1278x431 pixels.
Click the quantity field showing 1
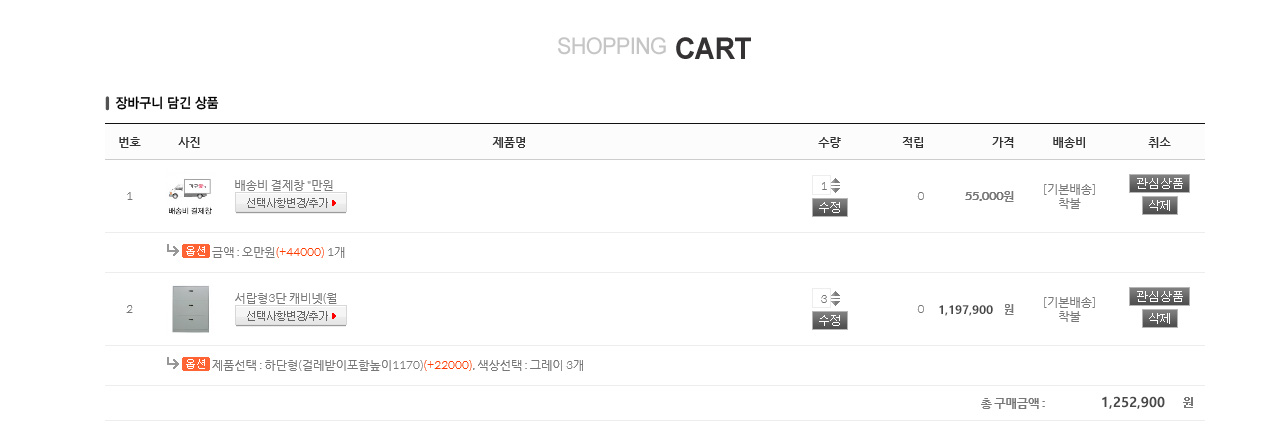[822, 186]
